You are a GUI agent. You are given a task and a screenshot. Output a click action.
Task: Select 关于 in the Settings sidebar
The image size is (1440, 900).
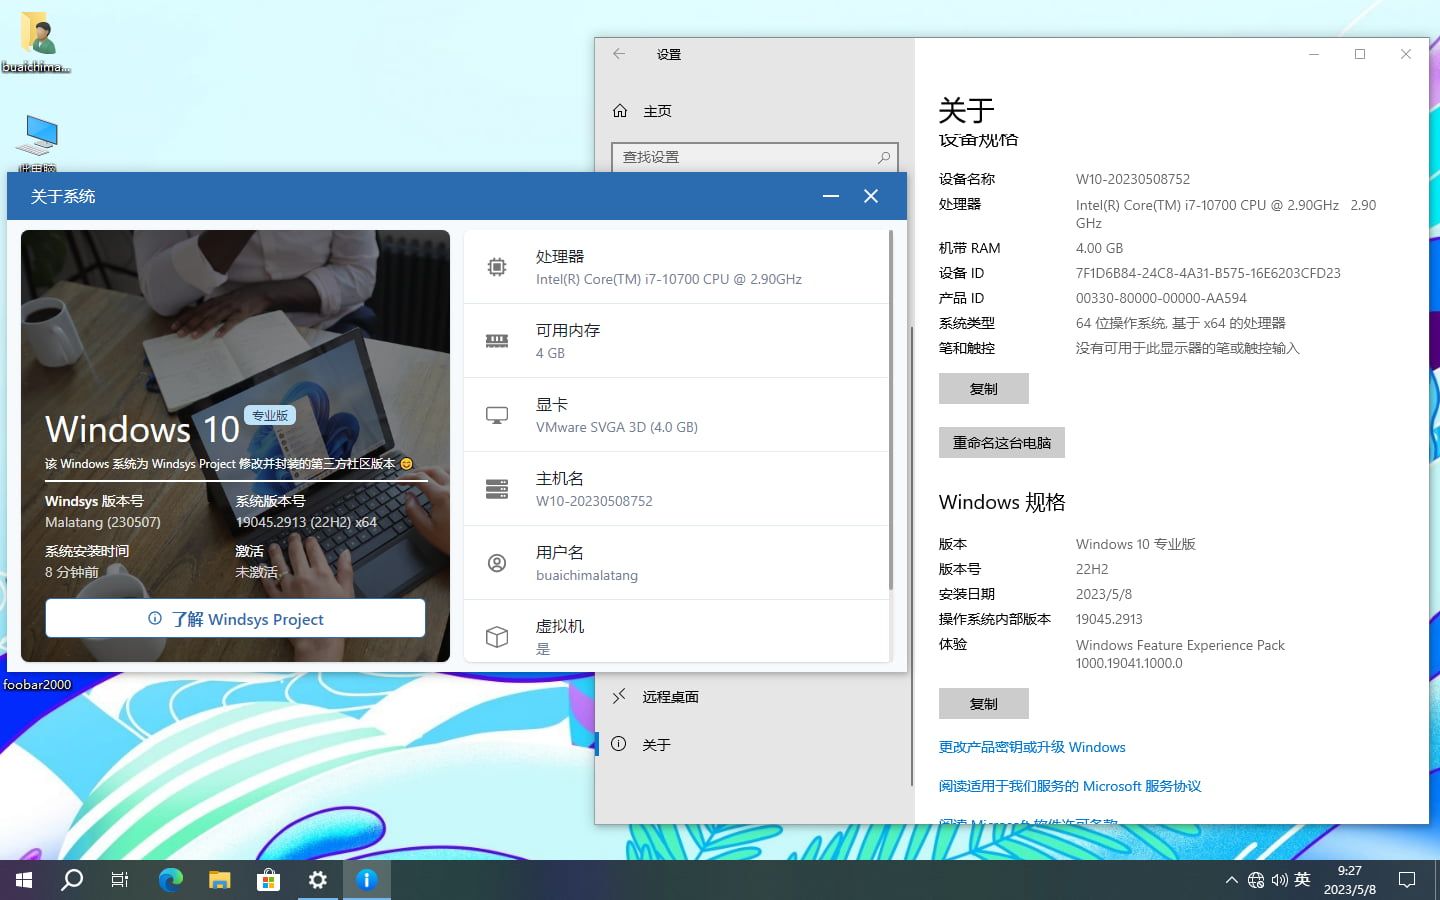(656, 745)
